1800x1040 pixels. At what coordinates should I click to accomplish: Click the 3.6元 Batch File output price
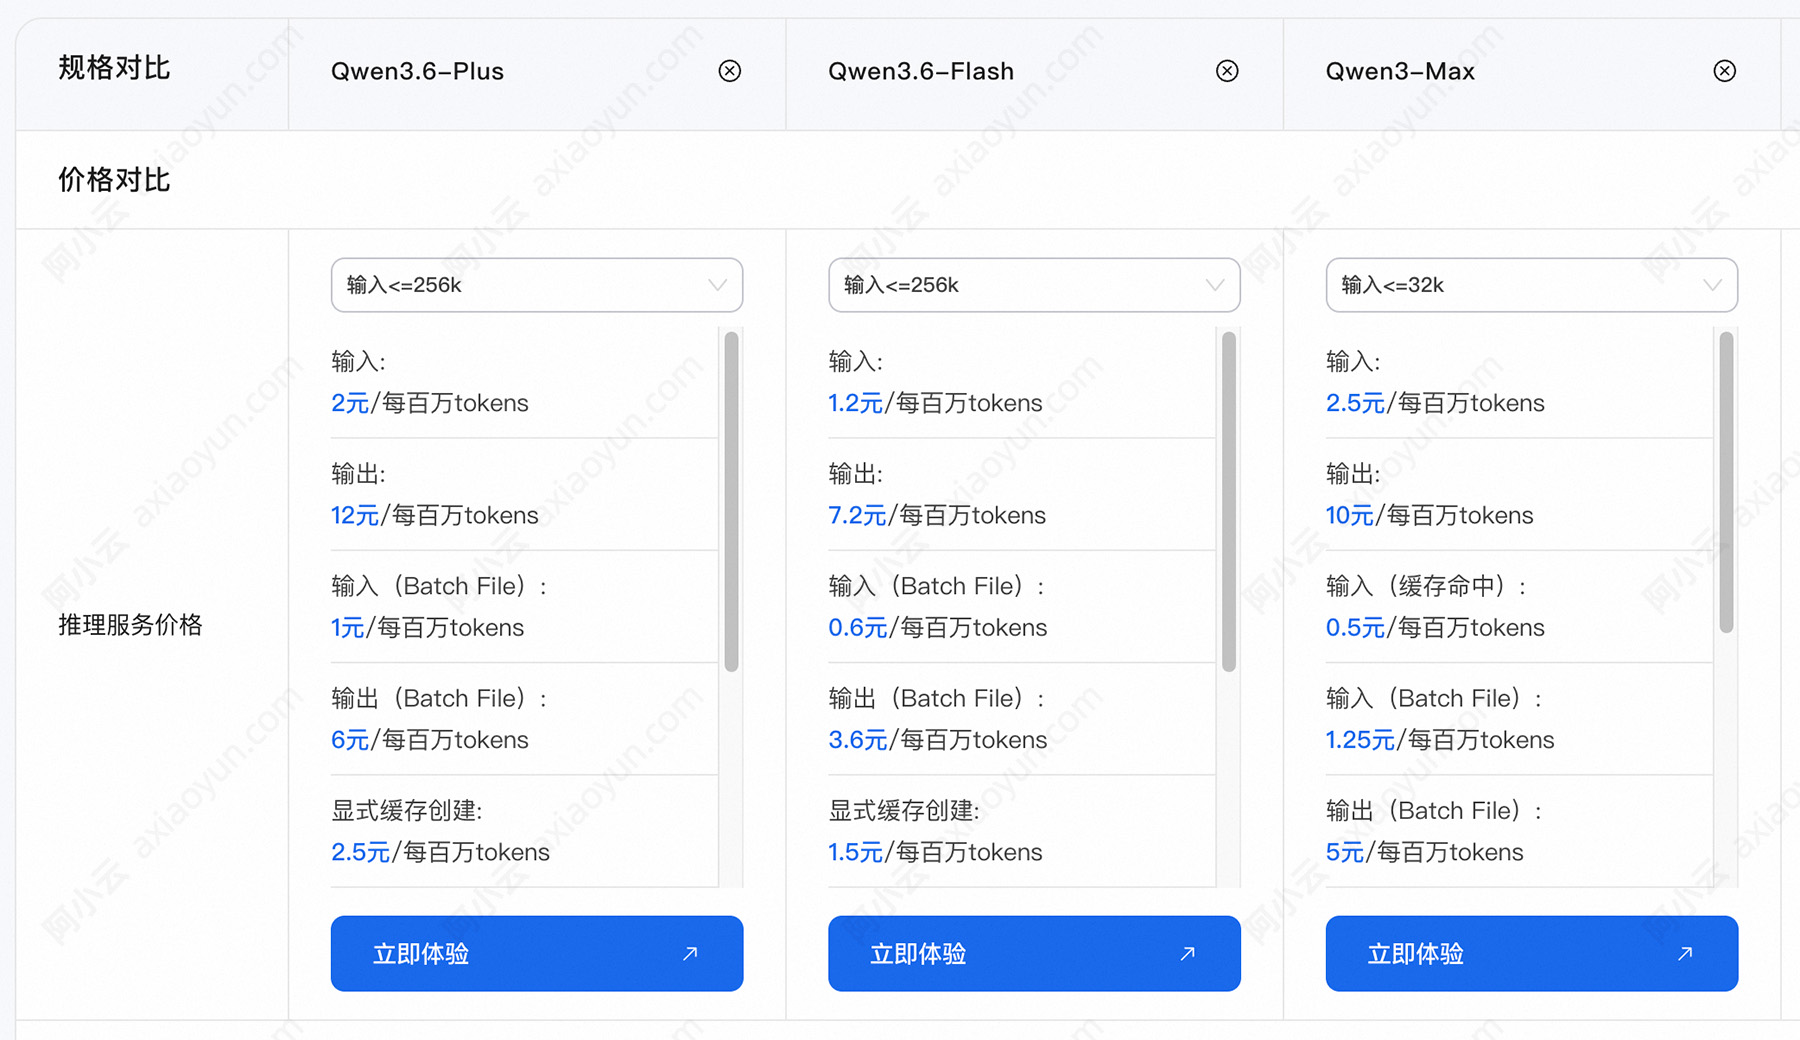[x=858, y=740]
